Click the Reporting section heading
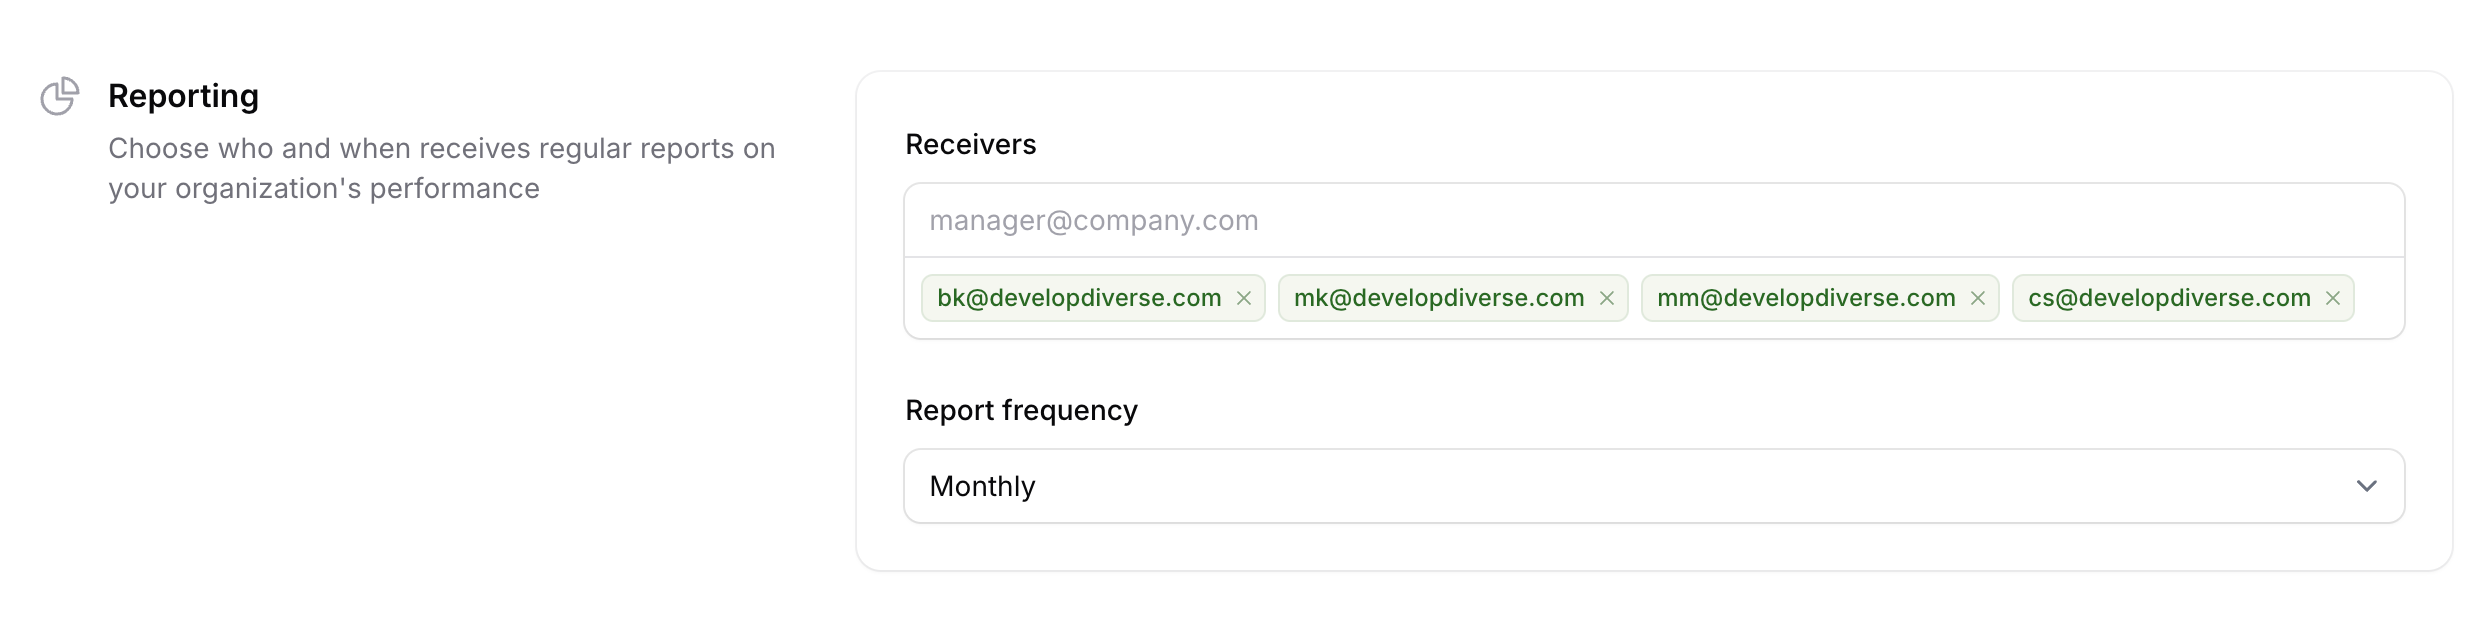The image size is (2490, 634). pyautogui.click(x=183, y=96)
